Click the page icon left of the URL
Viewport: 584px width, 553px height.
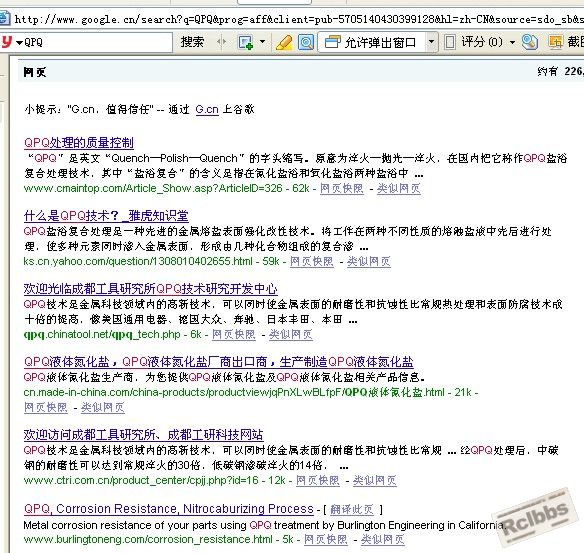[x=4, y=18]
